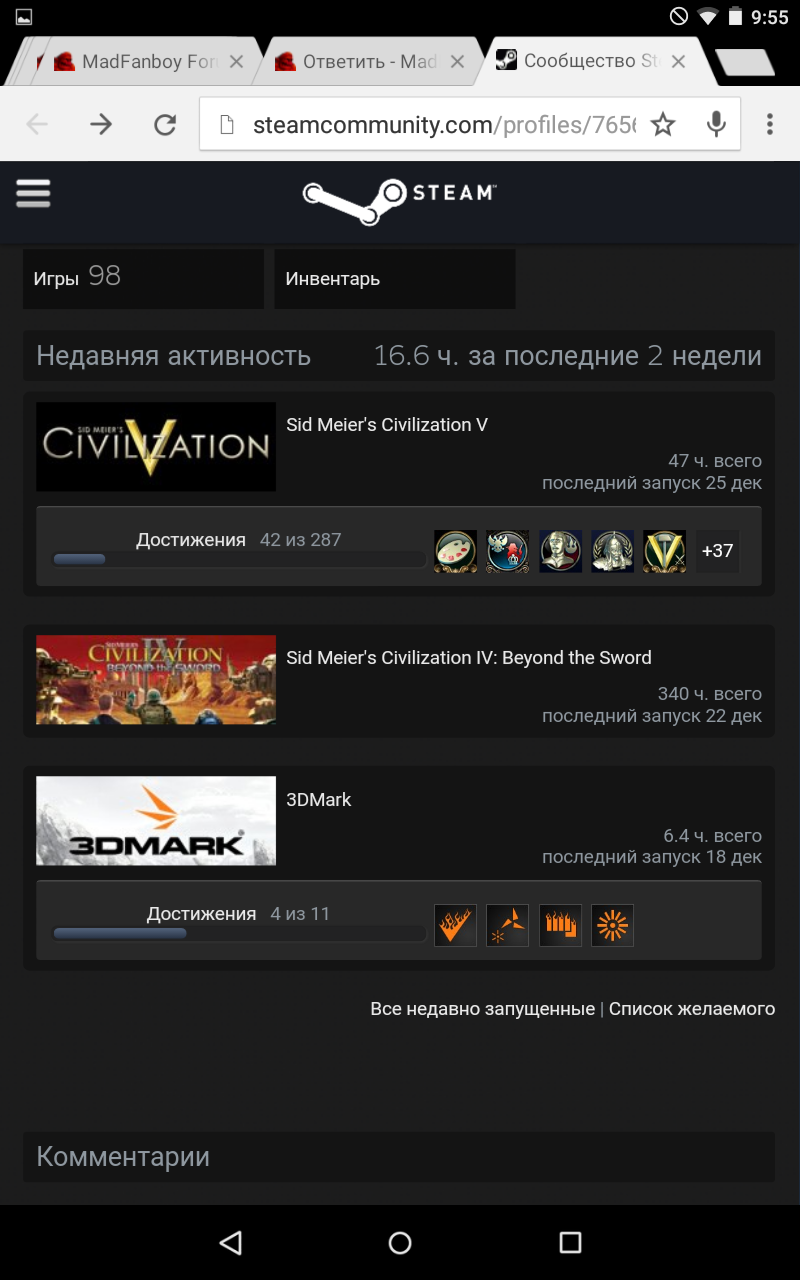Viewport: 800px width, 1280px height.
Task: Open first 3DMark orange achievement icon
Action: (455, 925)
